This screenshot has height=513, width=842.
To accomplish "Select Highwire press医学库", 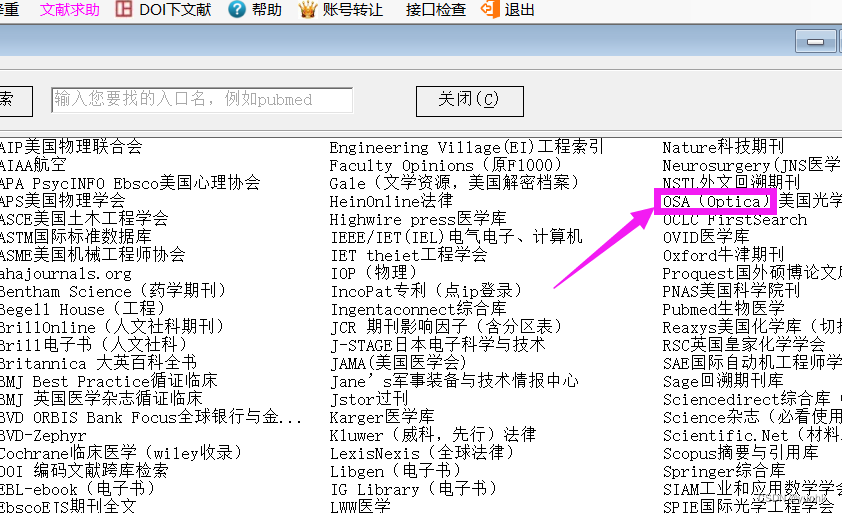I will 418,219.
